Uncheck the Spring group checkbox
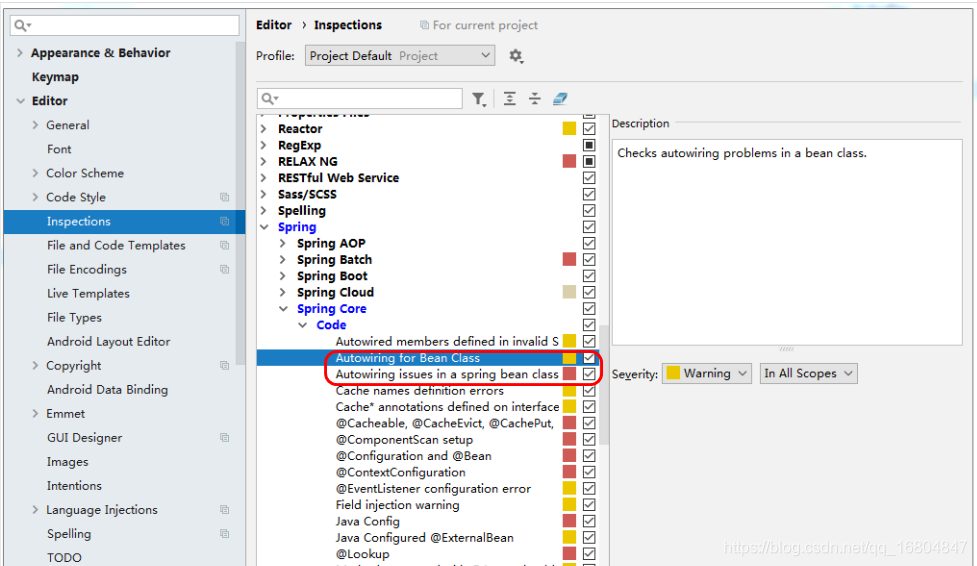 (x=589, y=227)
